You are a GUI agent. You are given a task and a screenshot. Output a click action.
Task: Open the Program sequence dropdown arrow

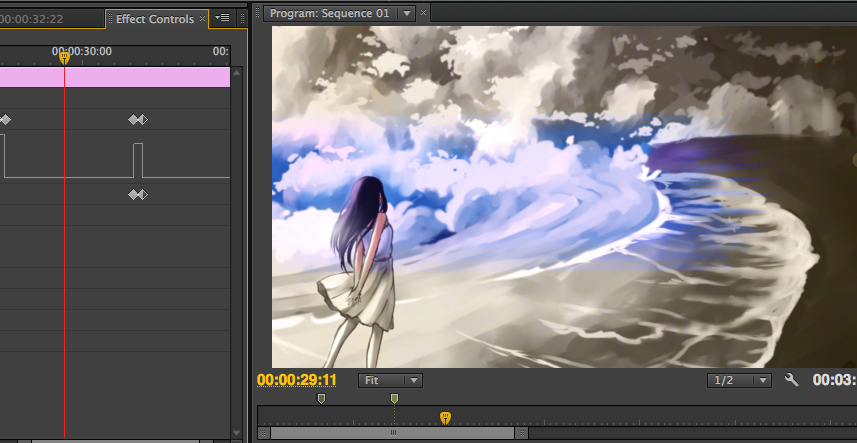pyautogui.click(x=407, y=14)
